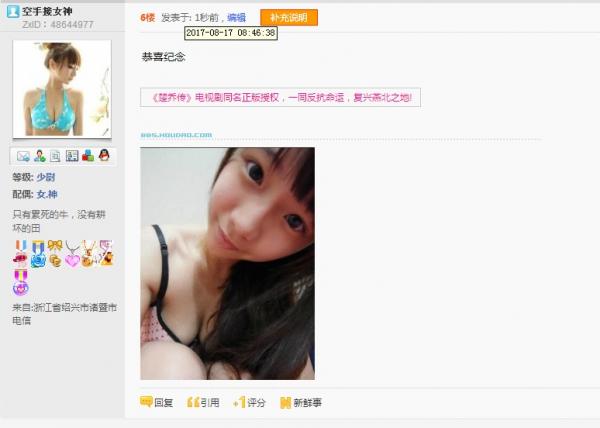Click the 少尉 rank level link
This screenshot has width=600, height=428.
(x=46, y=177)
